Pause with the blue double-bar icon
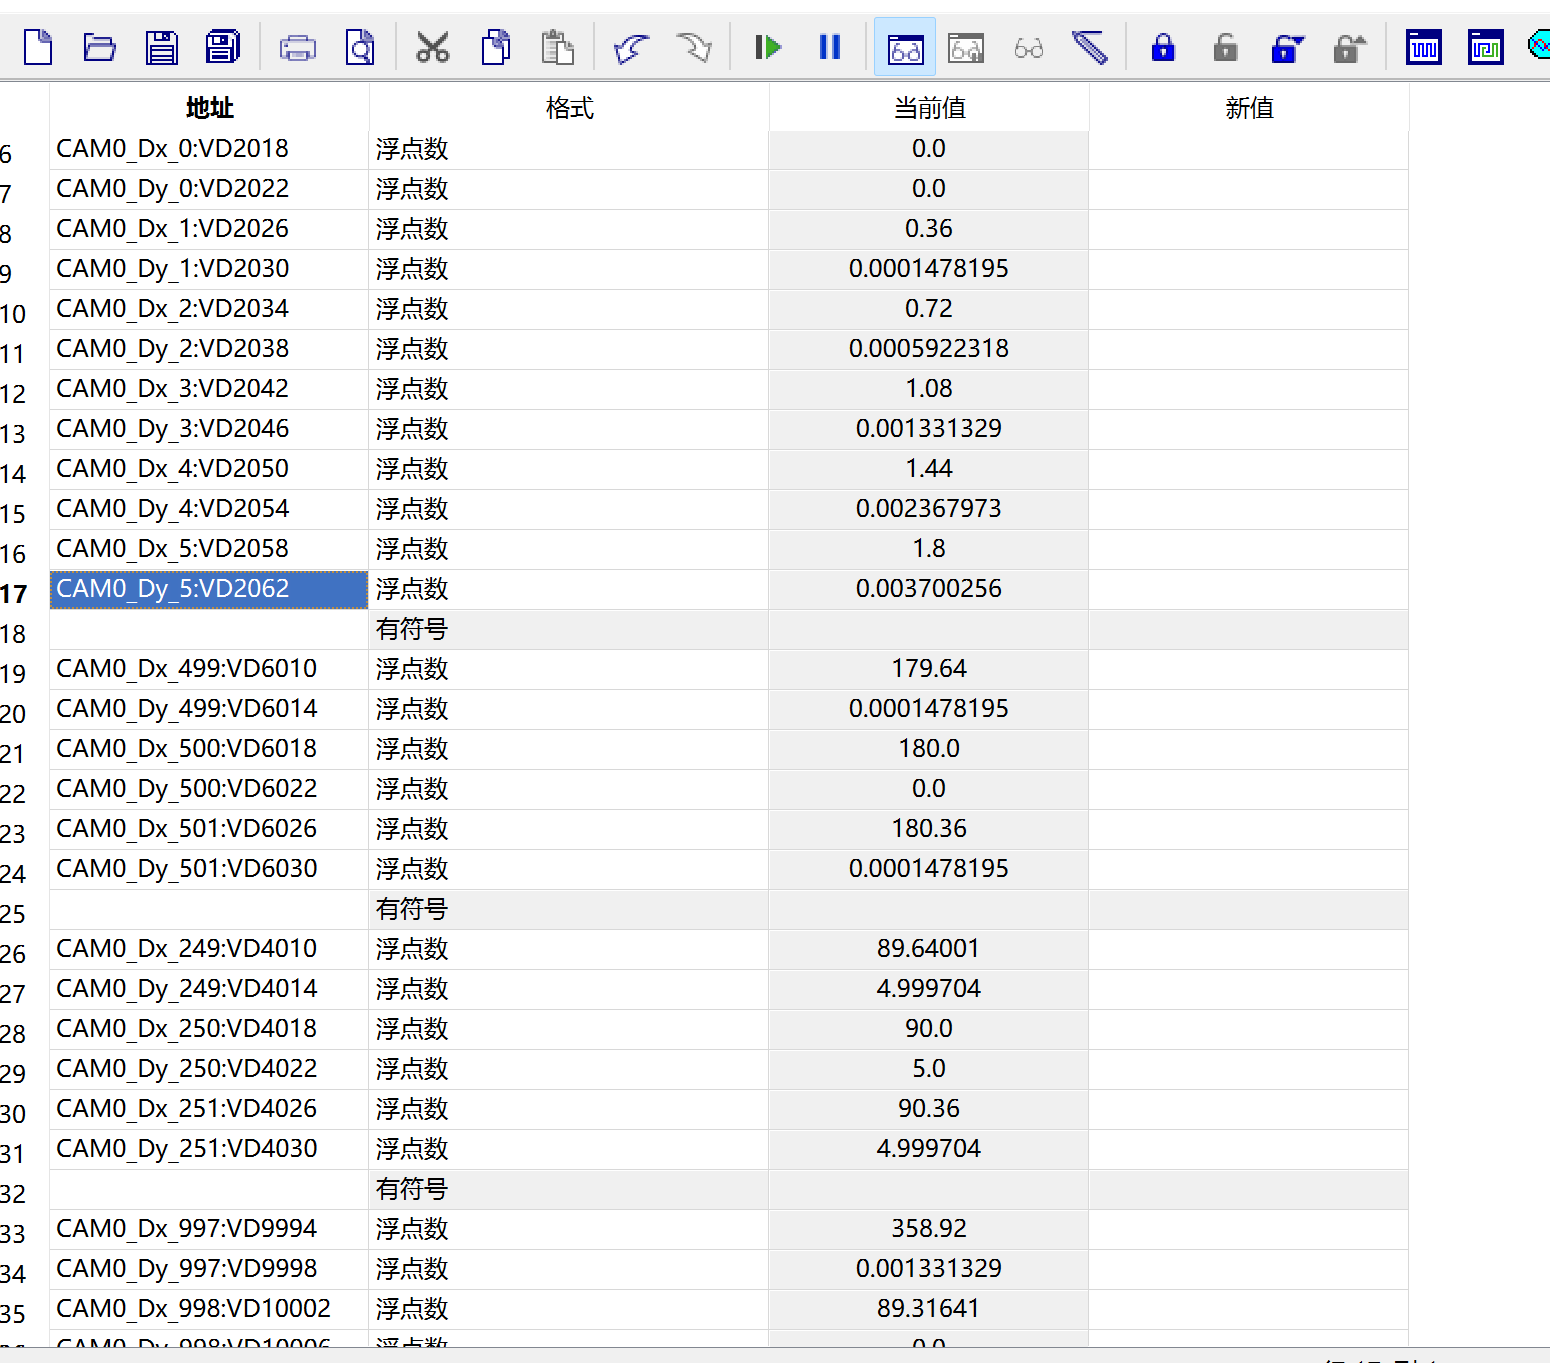The width and height of the screenshot is (1550, 1363). pos(830,47)
